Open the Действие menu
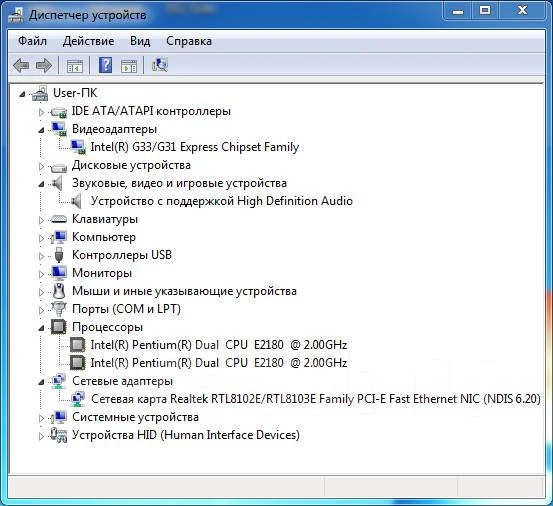Screen dimensions: 553x506 click(x=89, y=41)
